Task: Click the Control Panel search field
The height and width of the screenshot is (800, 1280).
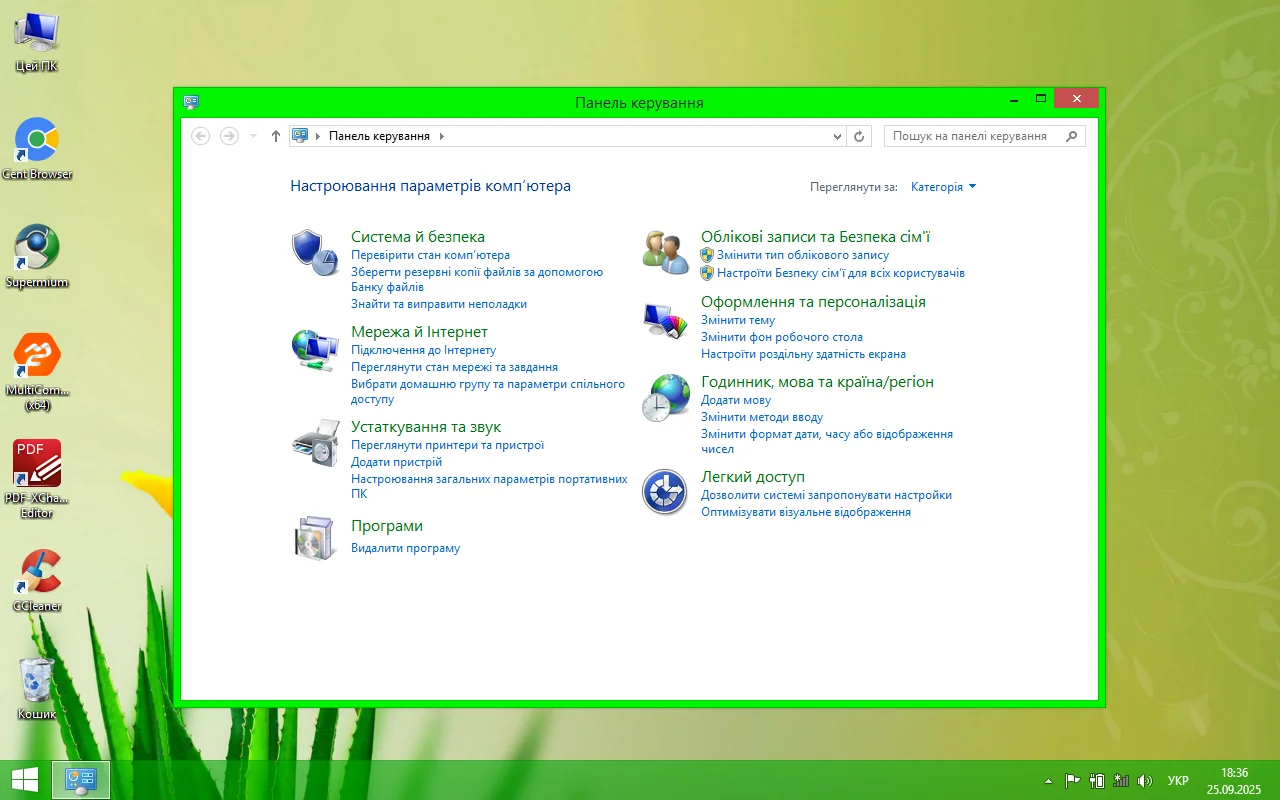Action: coord(975,136)
